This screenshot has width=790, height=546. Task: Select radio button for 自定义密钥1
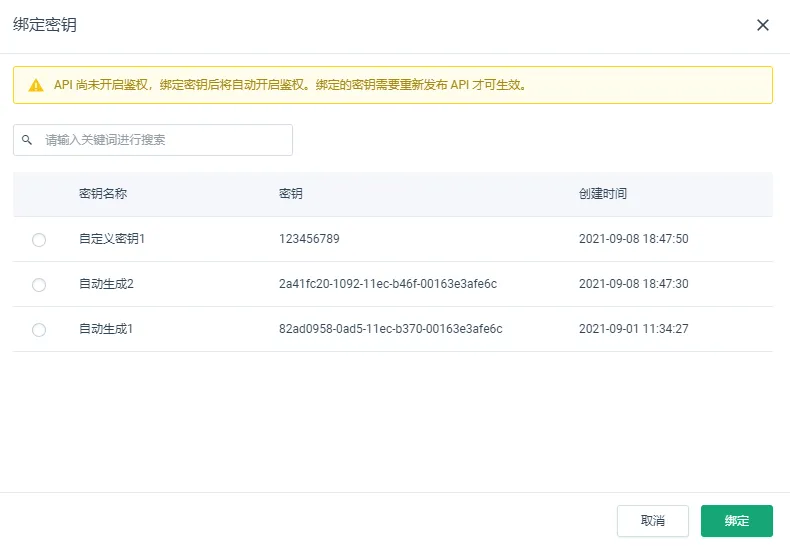coord(39,240)
